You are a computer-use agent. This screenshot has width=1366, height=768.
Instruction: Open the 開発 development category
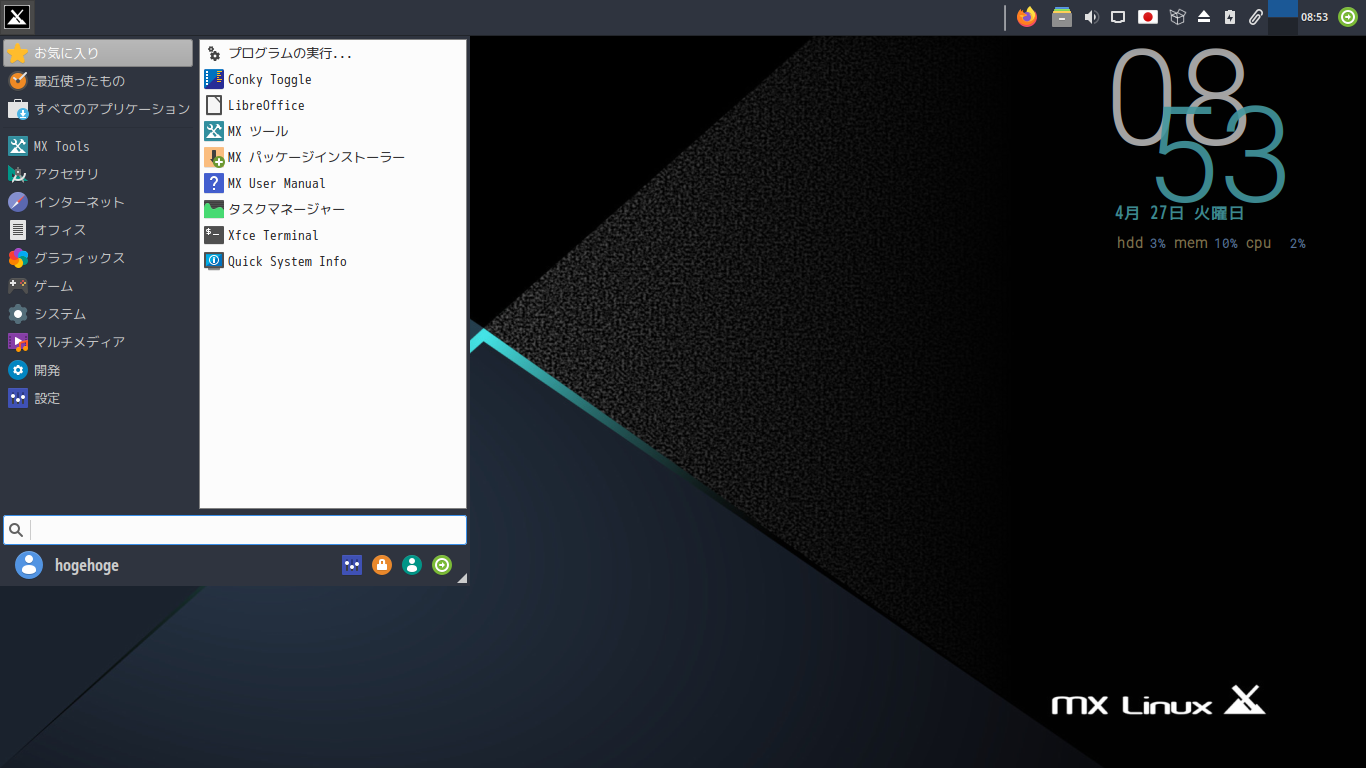[x=98, y=370]
